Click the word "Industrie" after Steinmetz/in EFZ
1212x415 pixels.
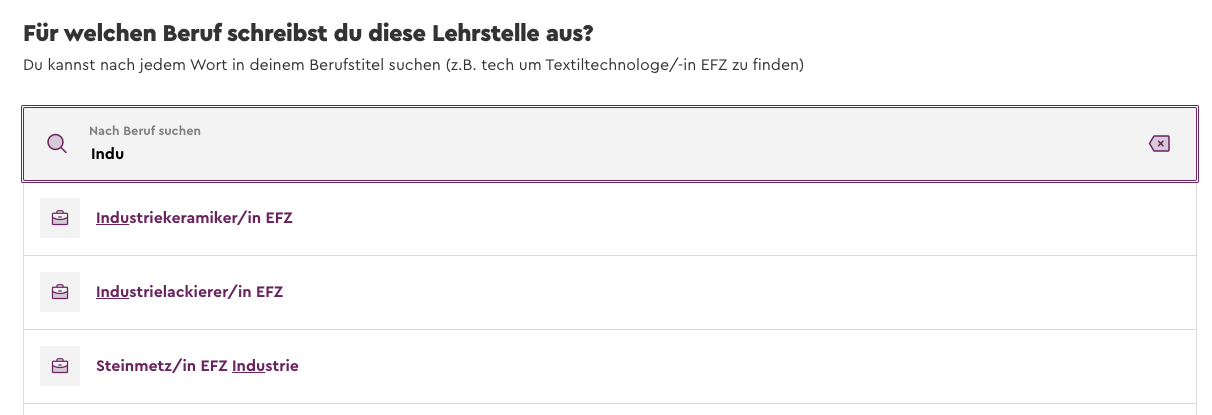point(265,366)
